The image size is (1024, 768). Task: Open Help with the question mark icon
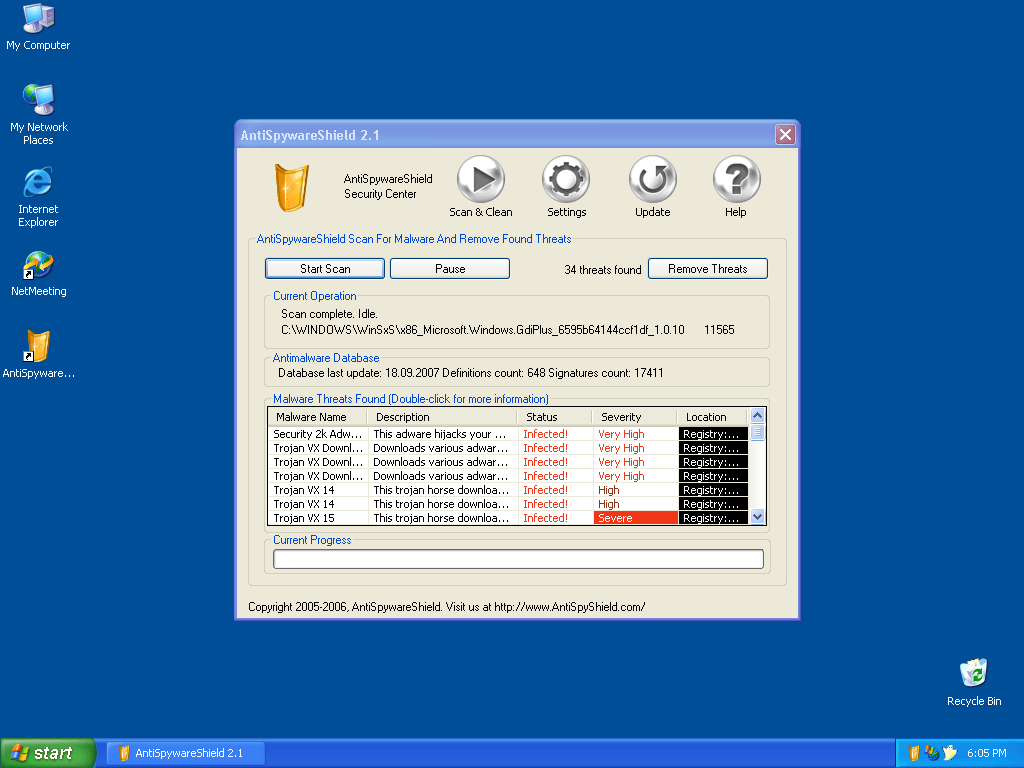[736, 179]
